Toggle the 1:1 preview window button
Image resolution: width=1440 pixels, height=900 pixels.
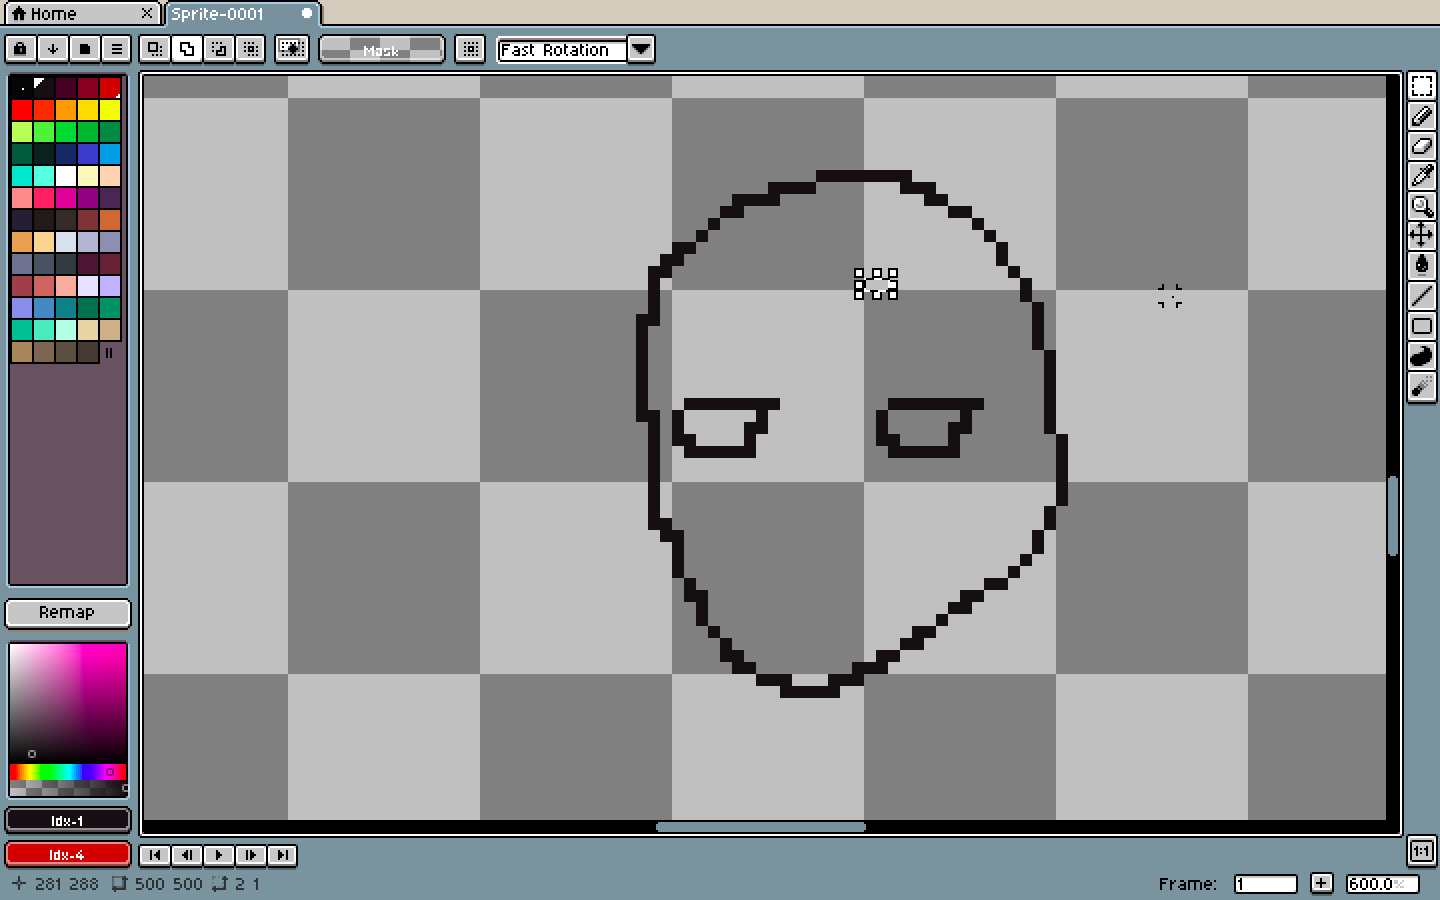[1421, 851]
